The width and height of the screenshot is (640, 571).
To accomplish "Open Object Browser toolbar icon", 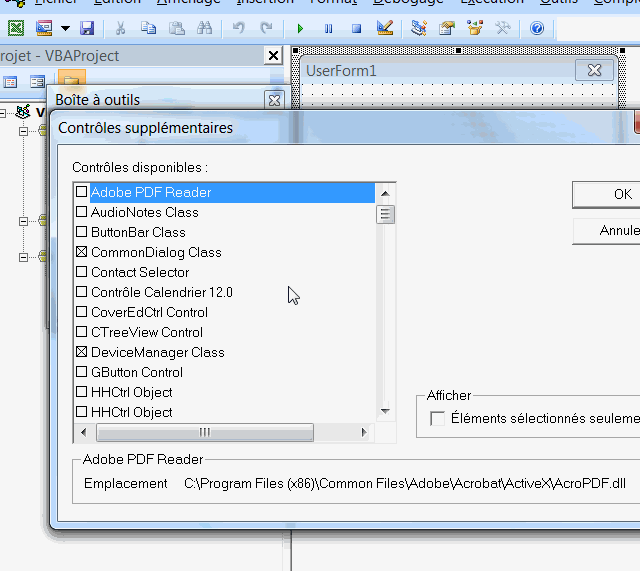I will (x=475, y=28).
